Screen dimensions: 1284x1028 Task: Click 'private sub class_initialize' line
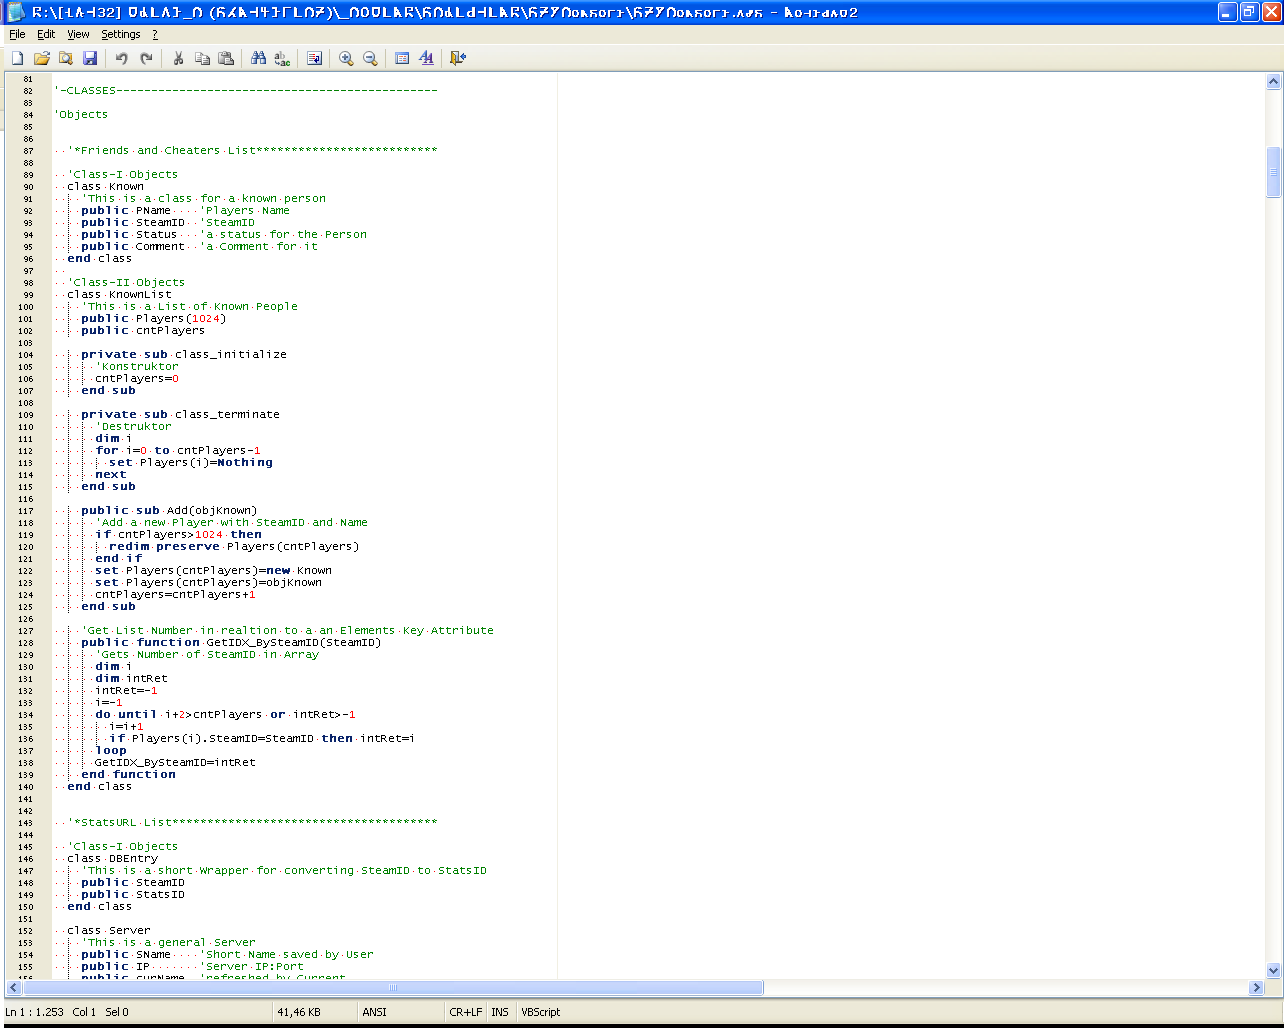point(184,354)
